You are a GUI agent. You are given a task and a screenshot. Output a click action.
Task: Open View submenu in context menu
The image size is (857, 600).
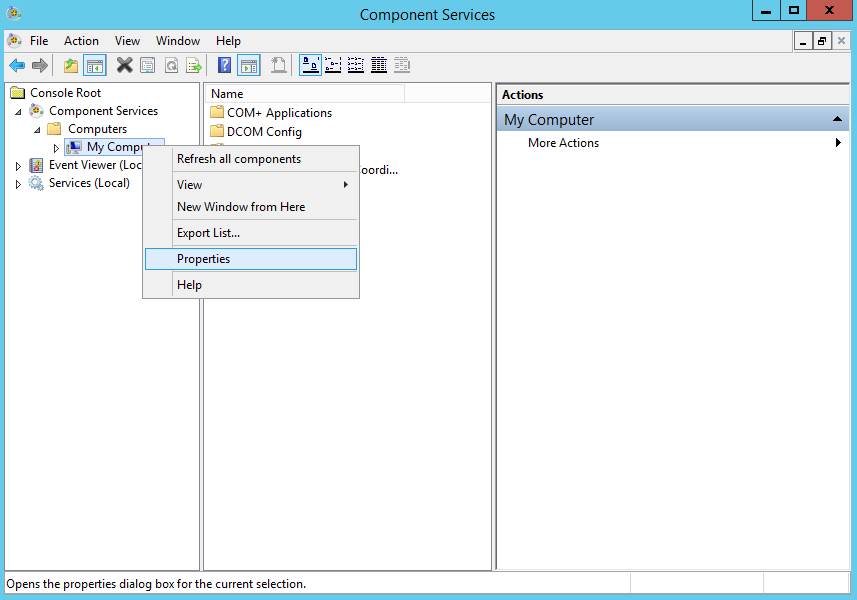[x=251, y=185]
